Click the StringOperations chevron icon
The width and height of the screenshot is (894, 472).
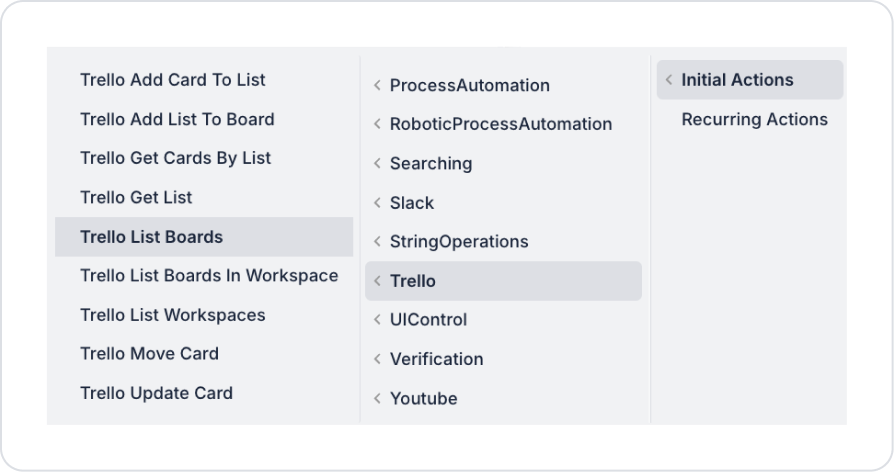coord(377,242)
